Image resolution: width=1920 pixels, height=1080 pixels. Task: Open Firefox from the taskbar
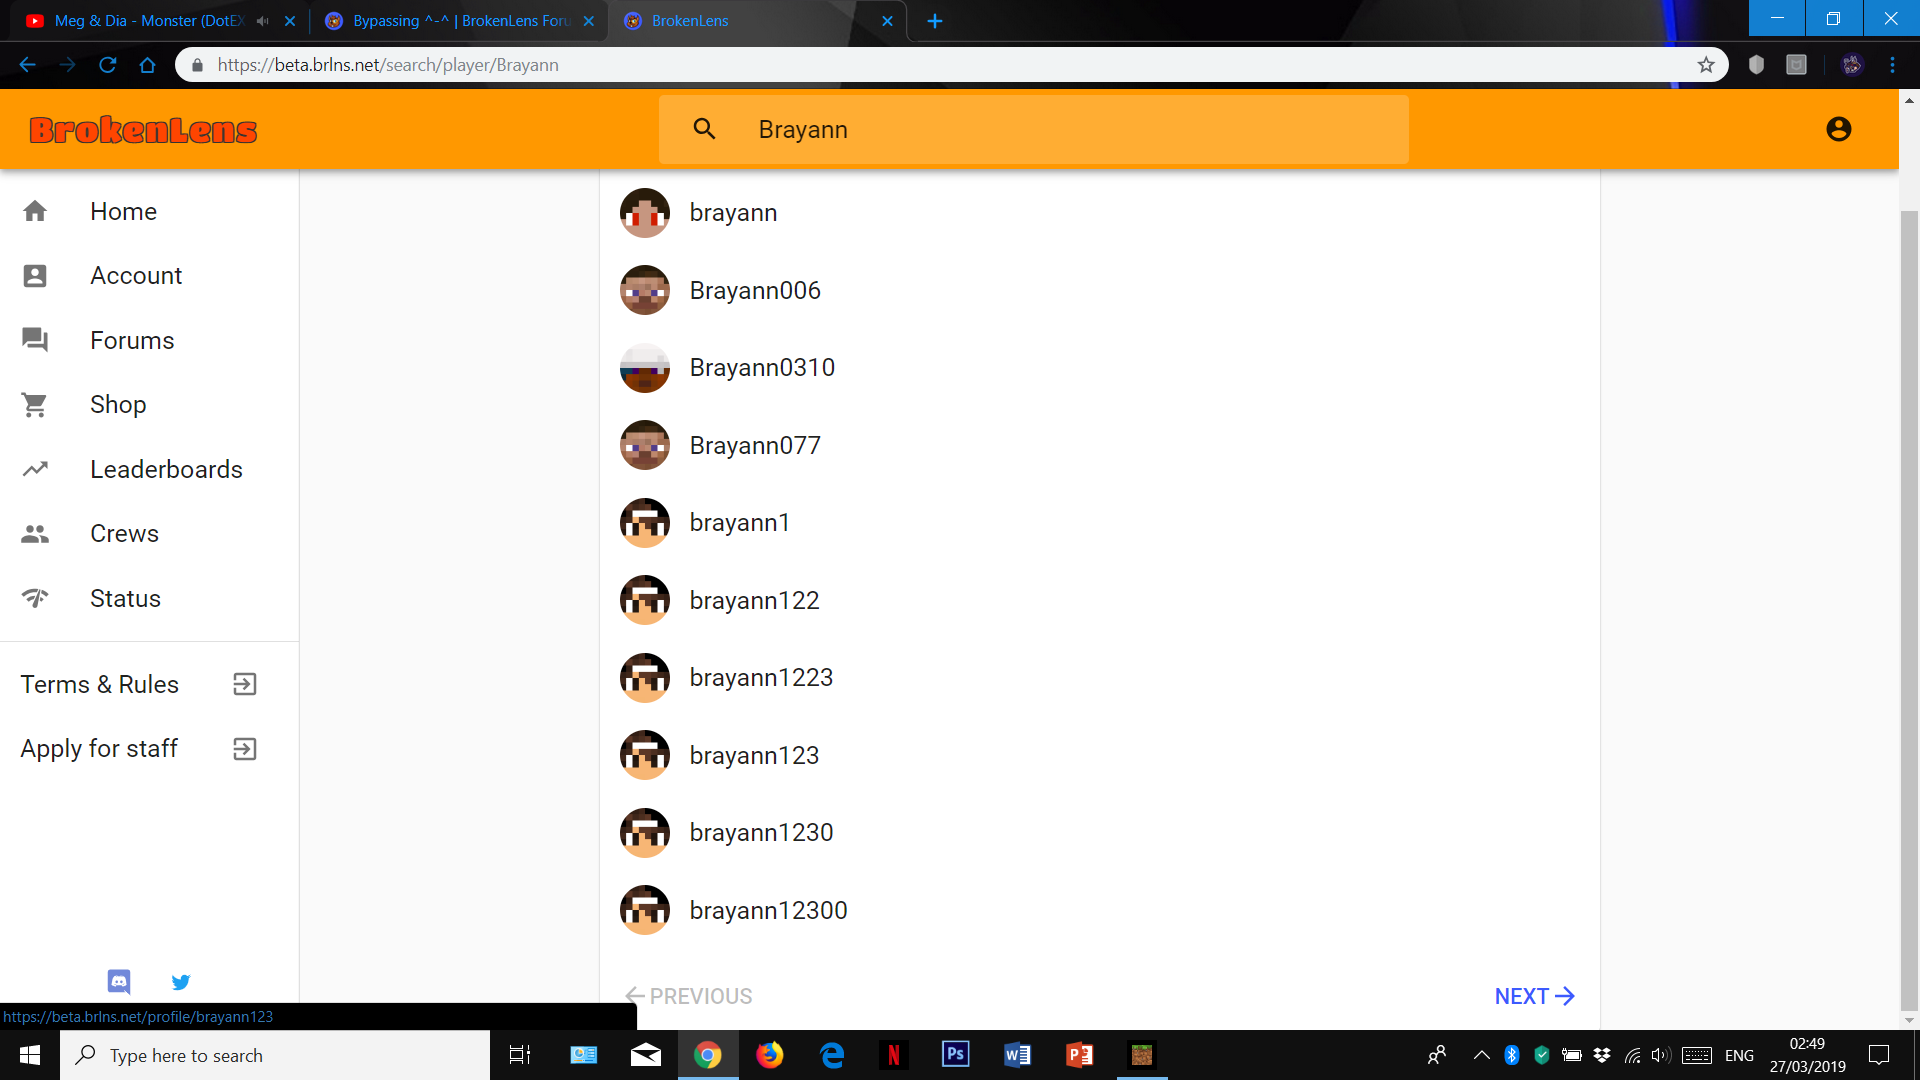770,1055
